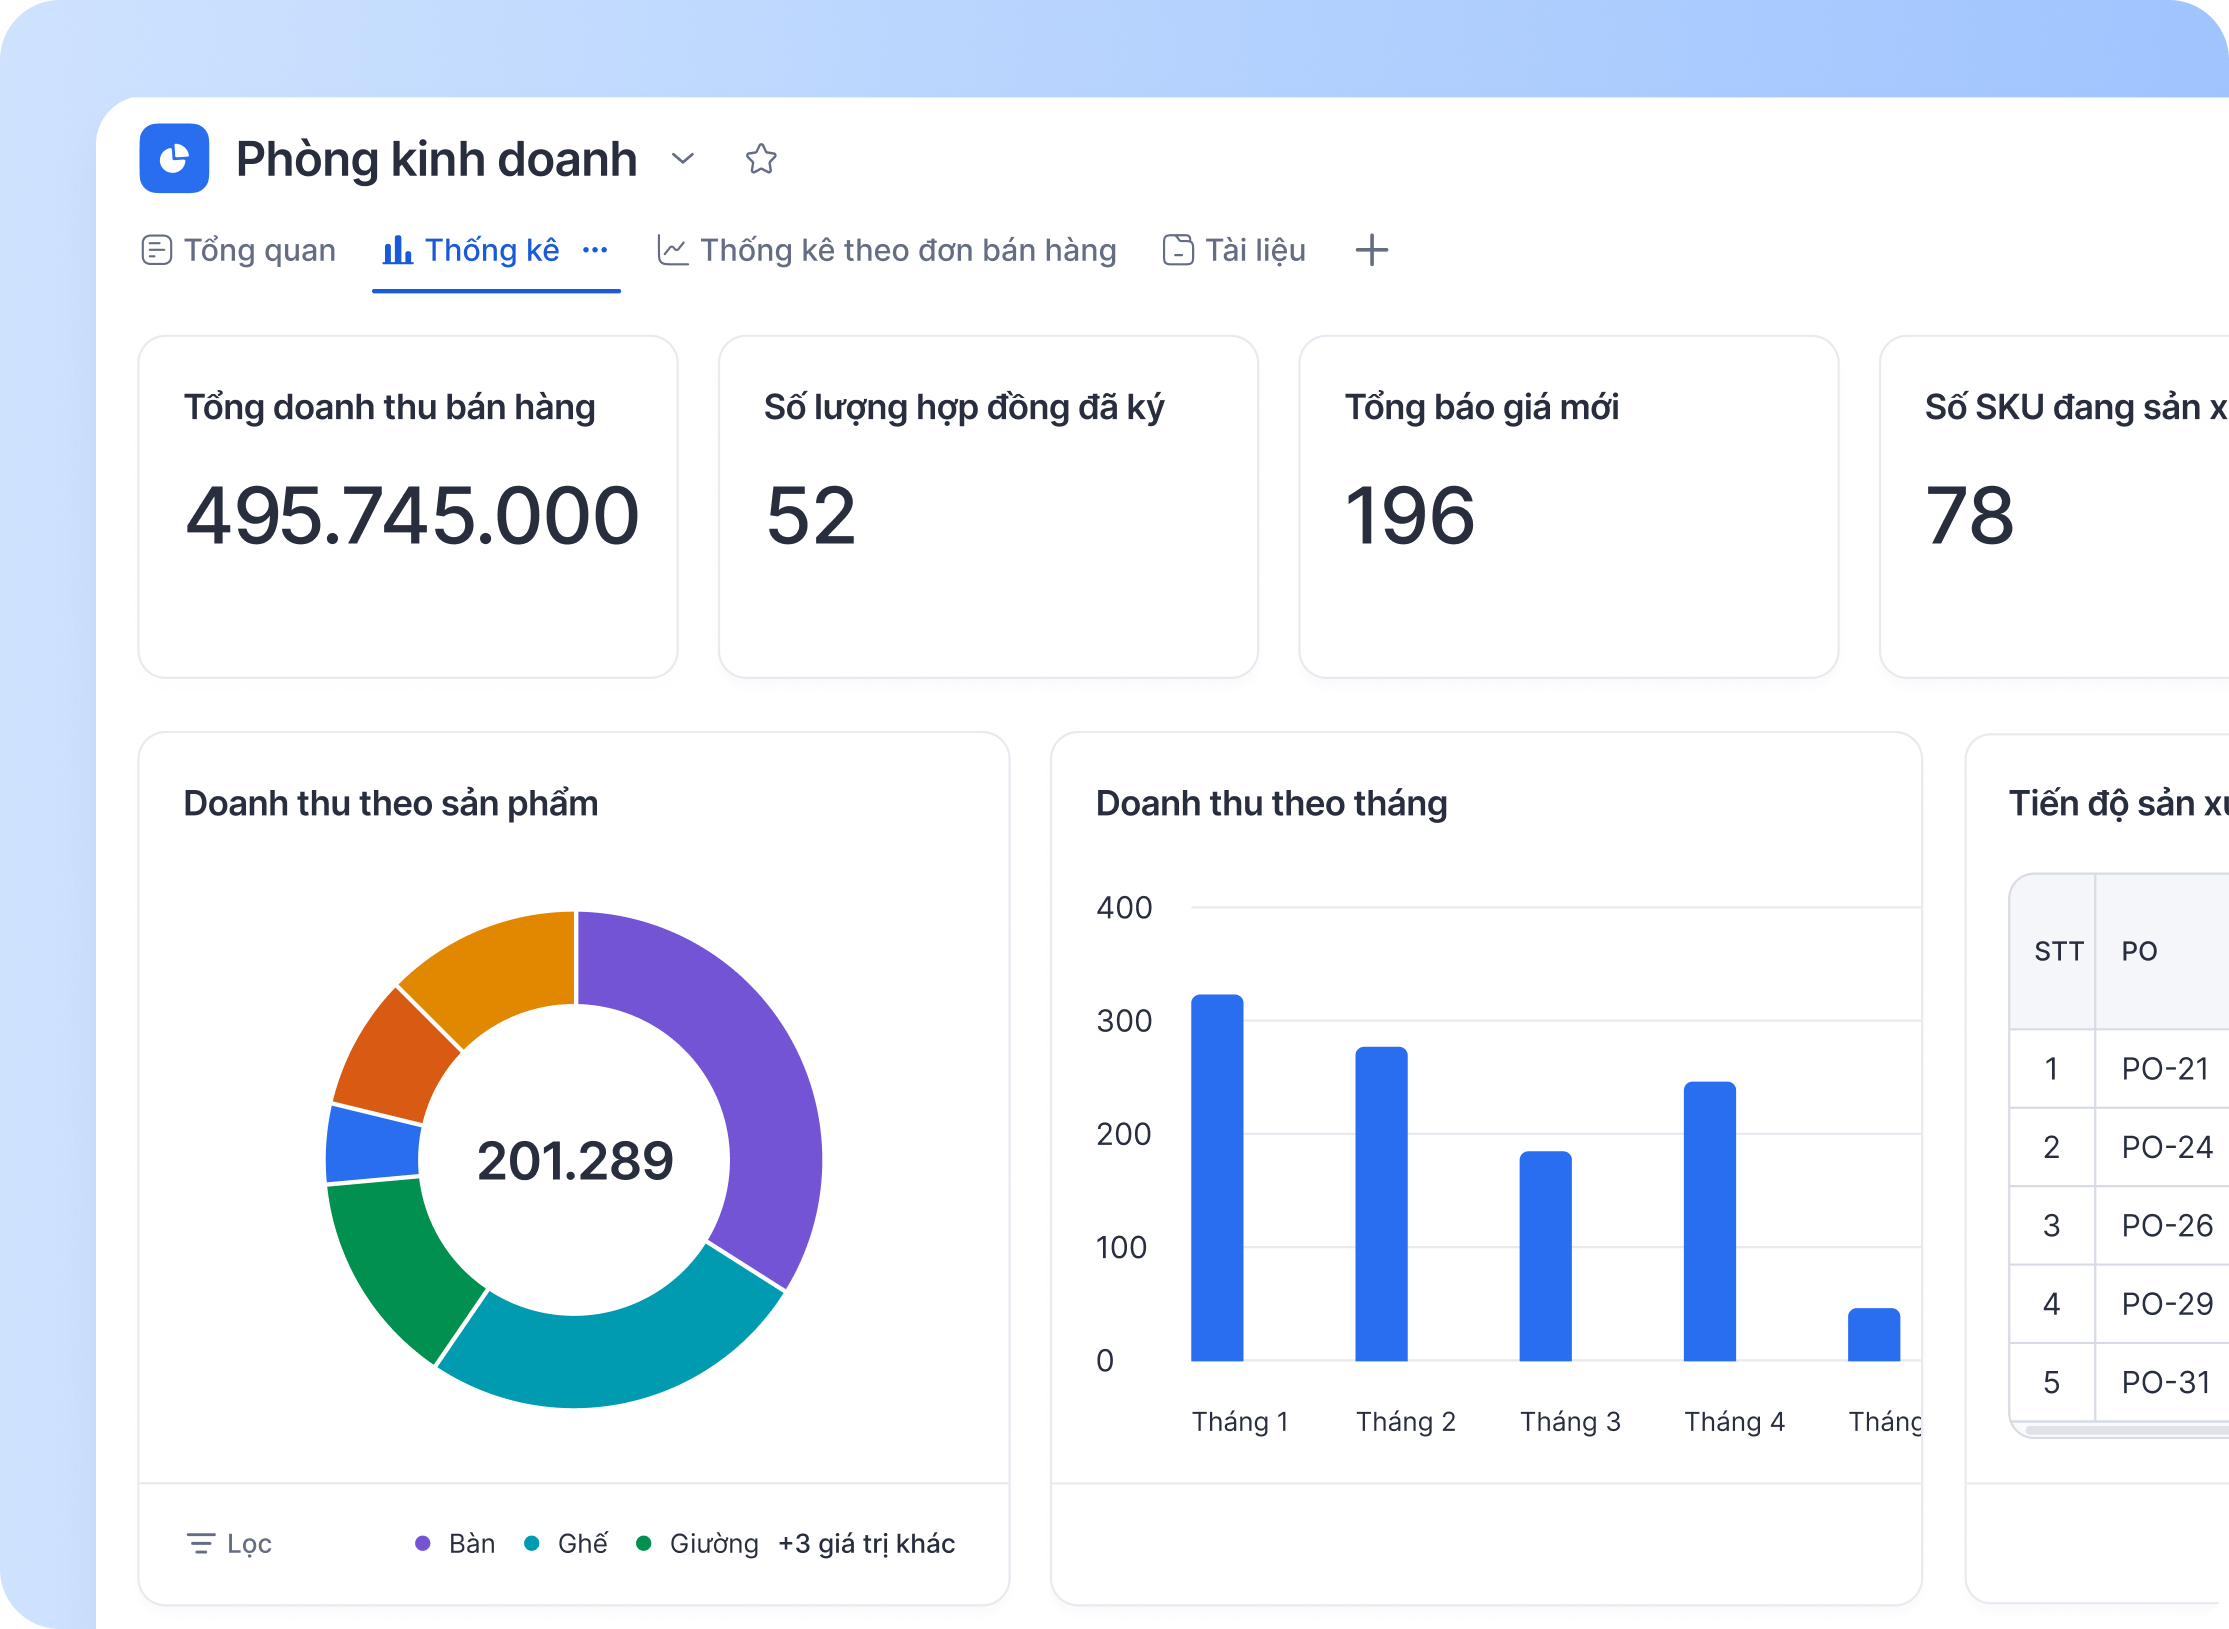
Task: Star the Phòng kinh doanh workspace
Action: 760,158
